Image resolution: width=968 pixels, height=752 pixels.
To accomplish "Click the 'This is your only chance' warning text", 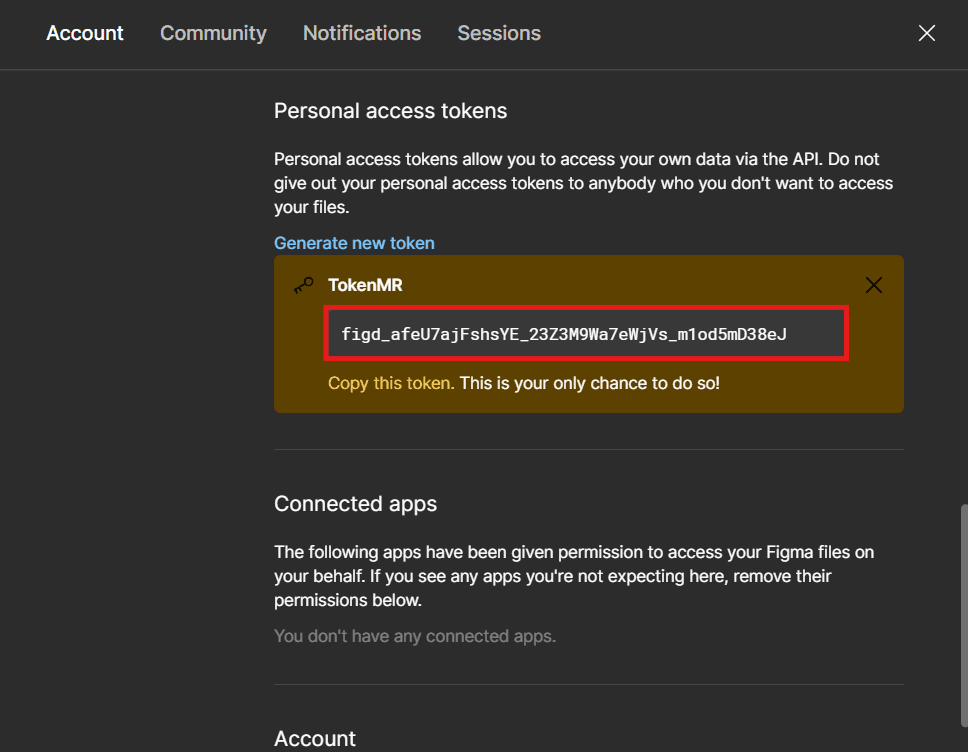I will click(x=589, y=383).
